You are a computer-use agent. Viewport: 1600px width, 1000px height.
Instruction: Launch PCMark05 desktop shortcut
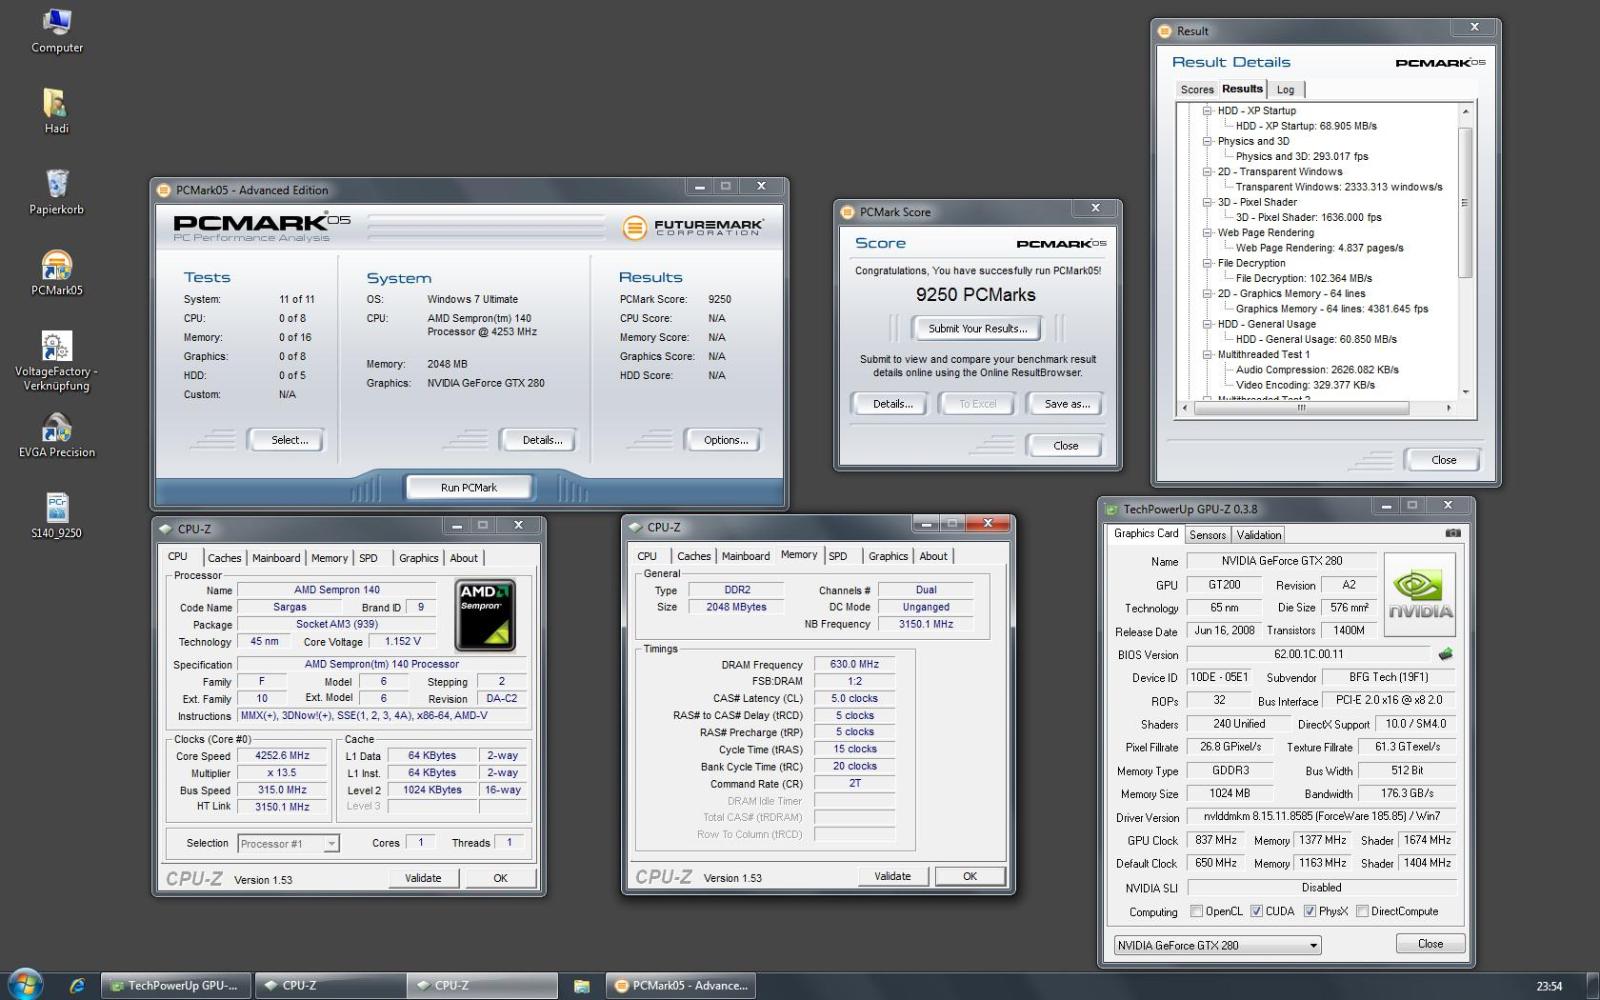[x=57, y=272]
